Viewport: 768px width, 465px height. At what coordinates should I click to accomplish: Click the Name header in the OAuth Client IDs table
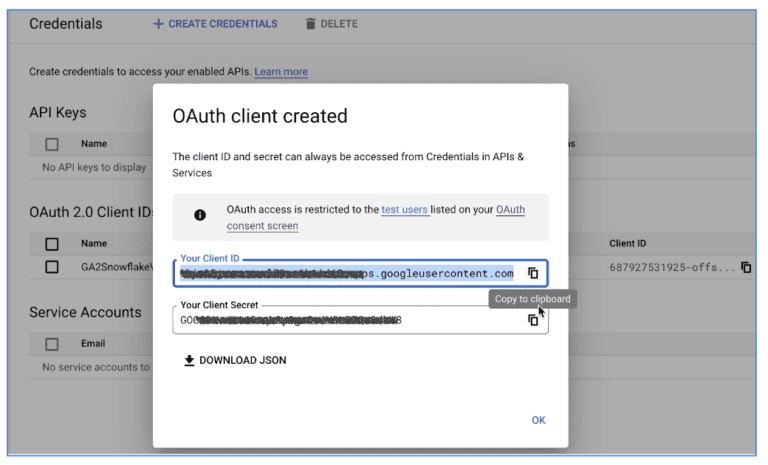tap(94, 244)
